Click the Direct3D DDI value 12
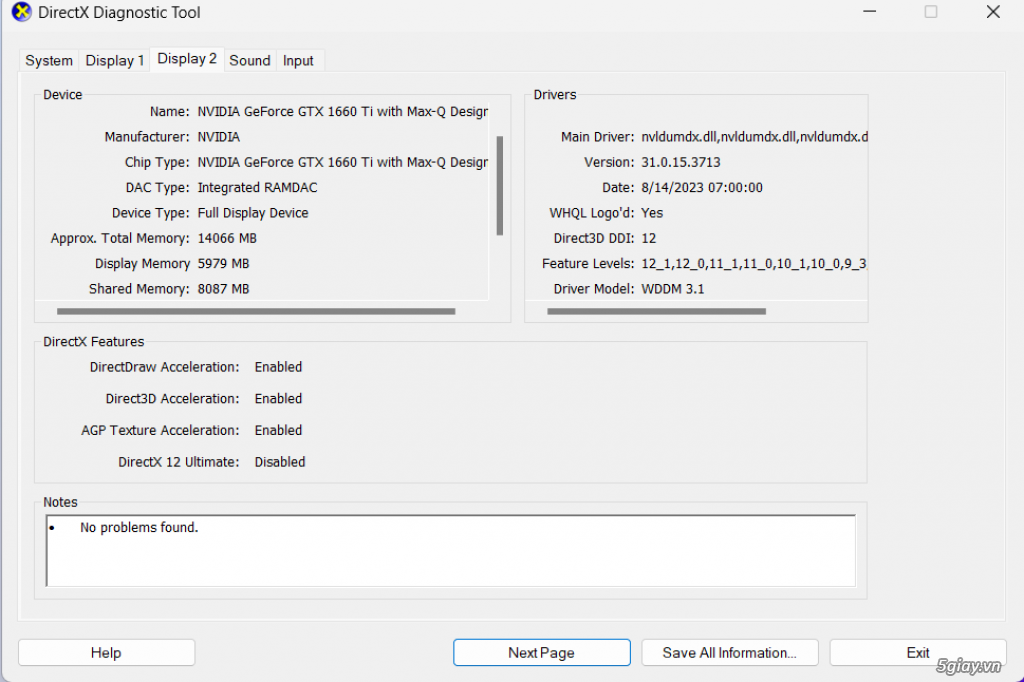This screenshot has width=1024, height=682. click(x=648, y=238)
